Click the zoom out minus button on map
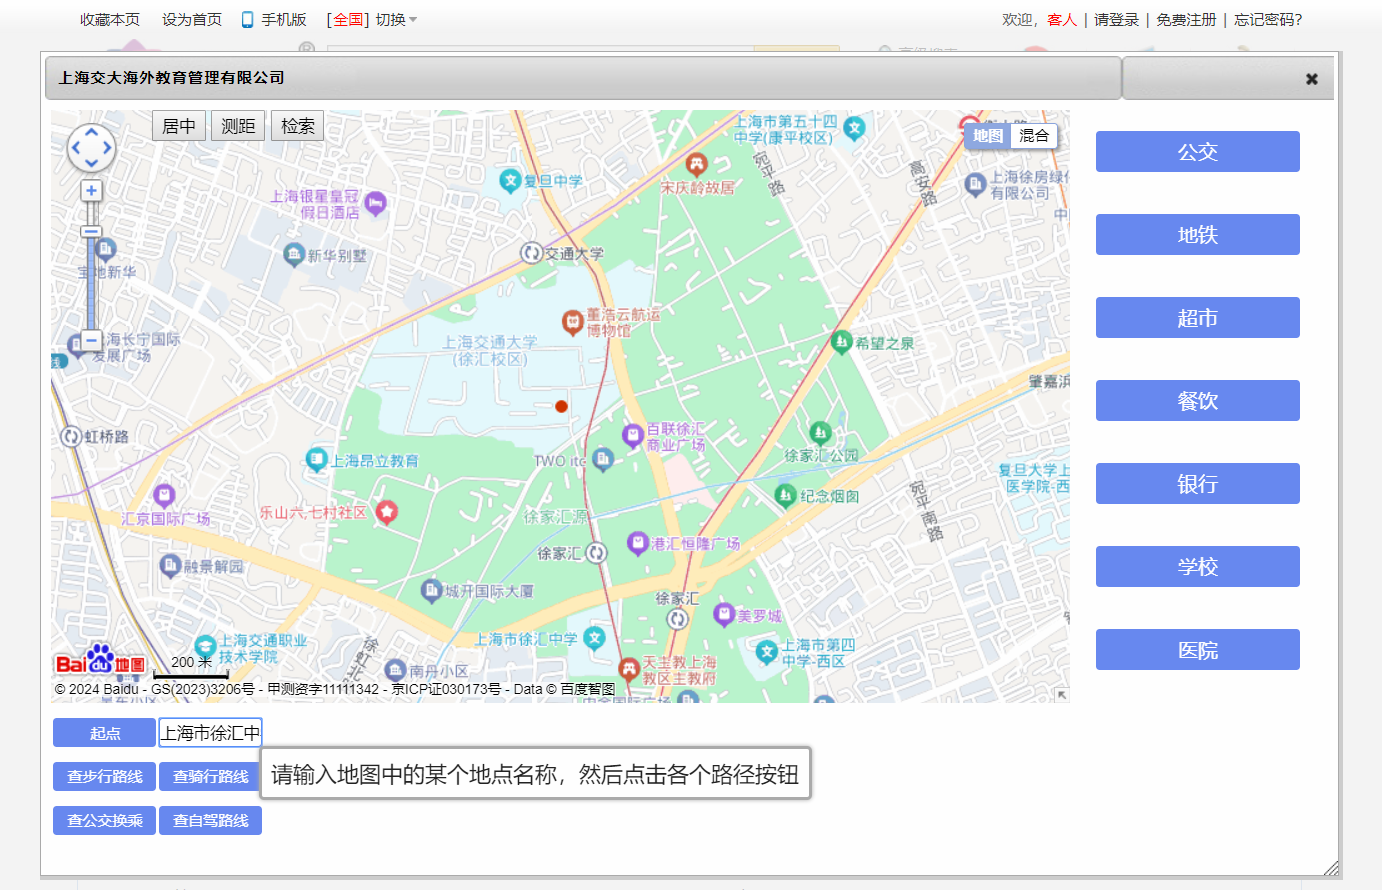Image resolution: width=1382 pixels, height=890 pixels. click(x=91, y=340)
